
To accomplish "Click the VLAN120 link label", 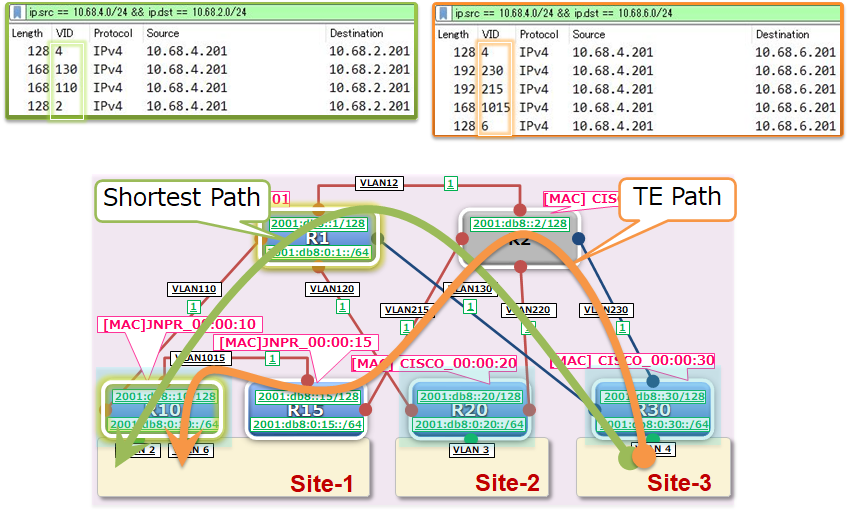I will click(x=332, y=289).
